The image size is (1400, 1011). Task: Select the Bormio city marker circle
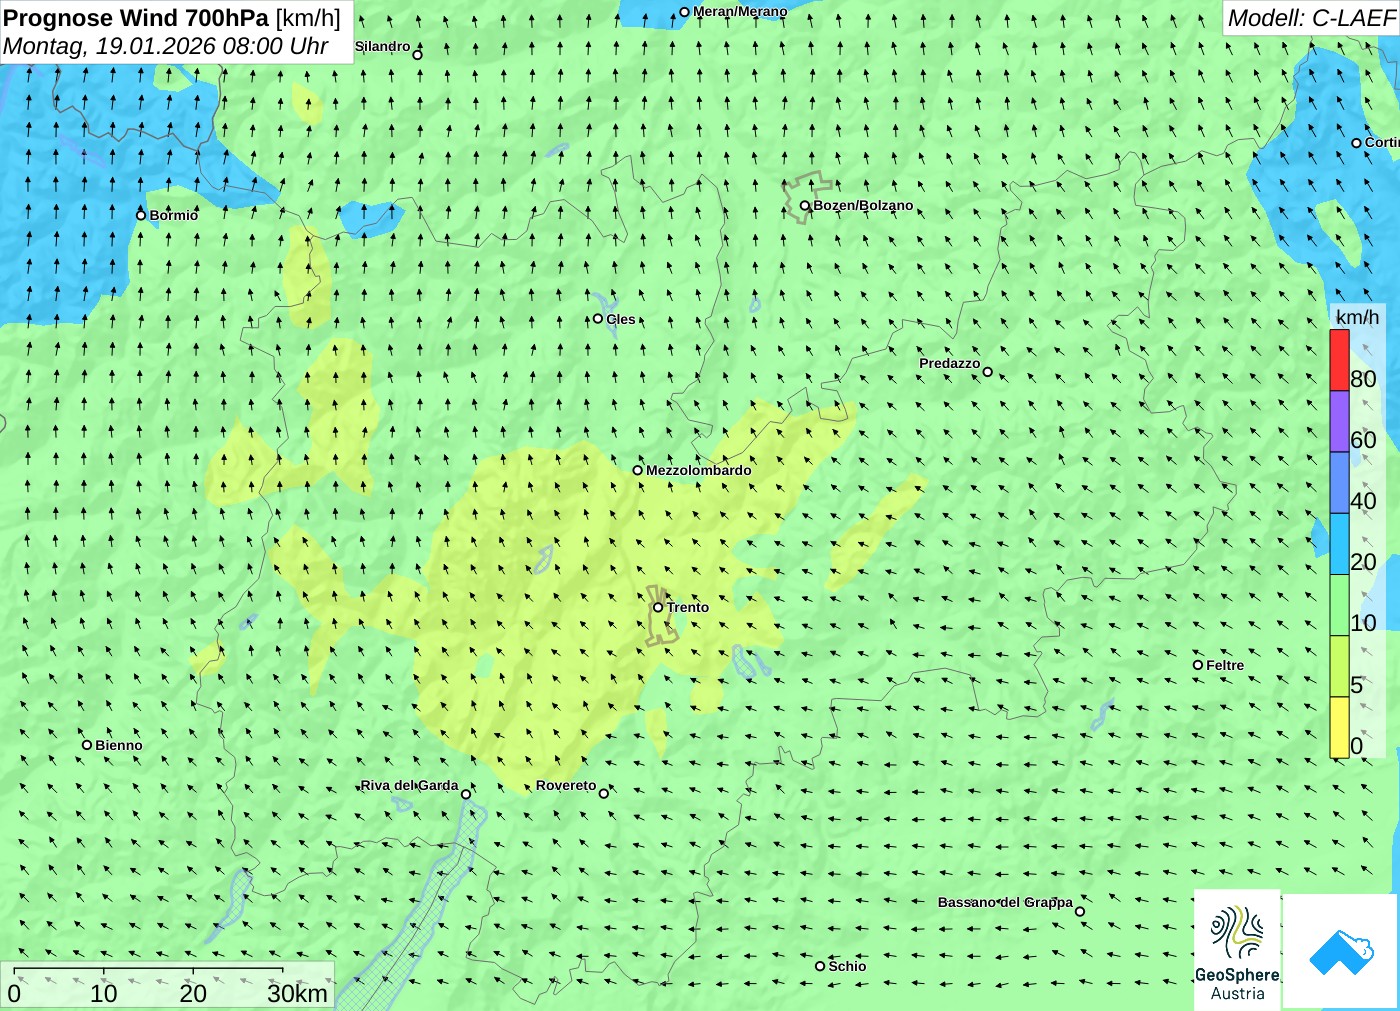coord(141,215)
